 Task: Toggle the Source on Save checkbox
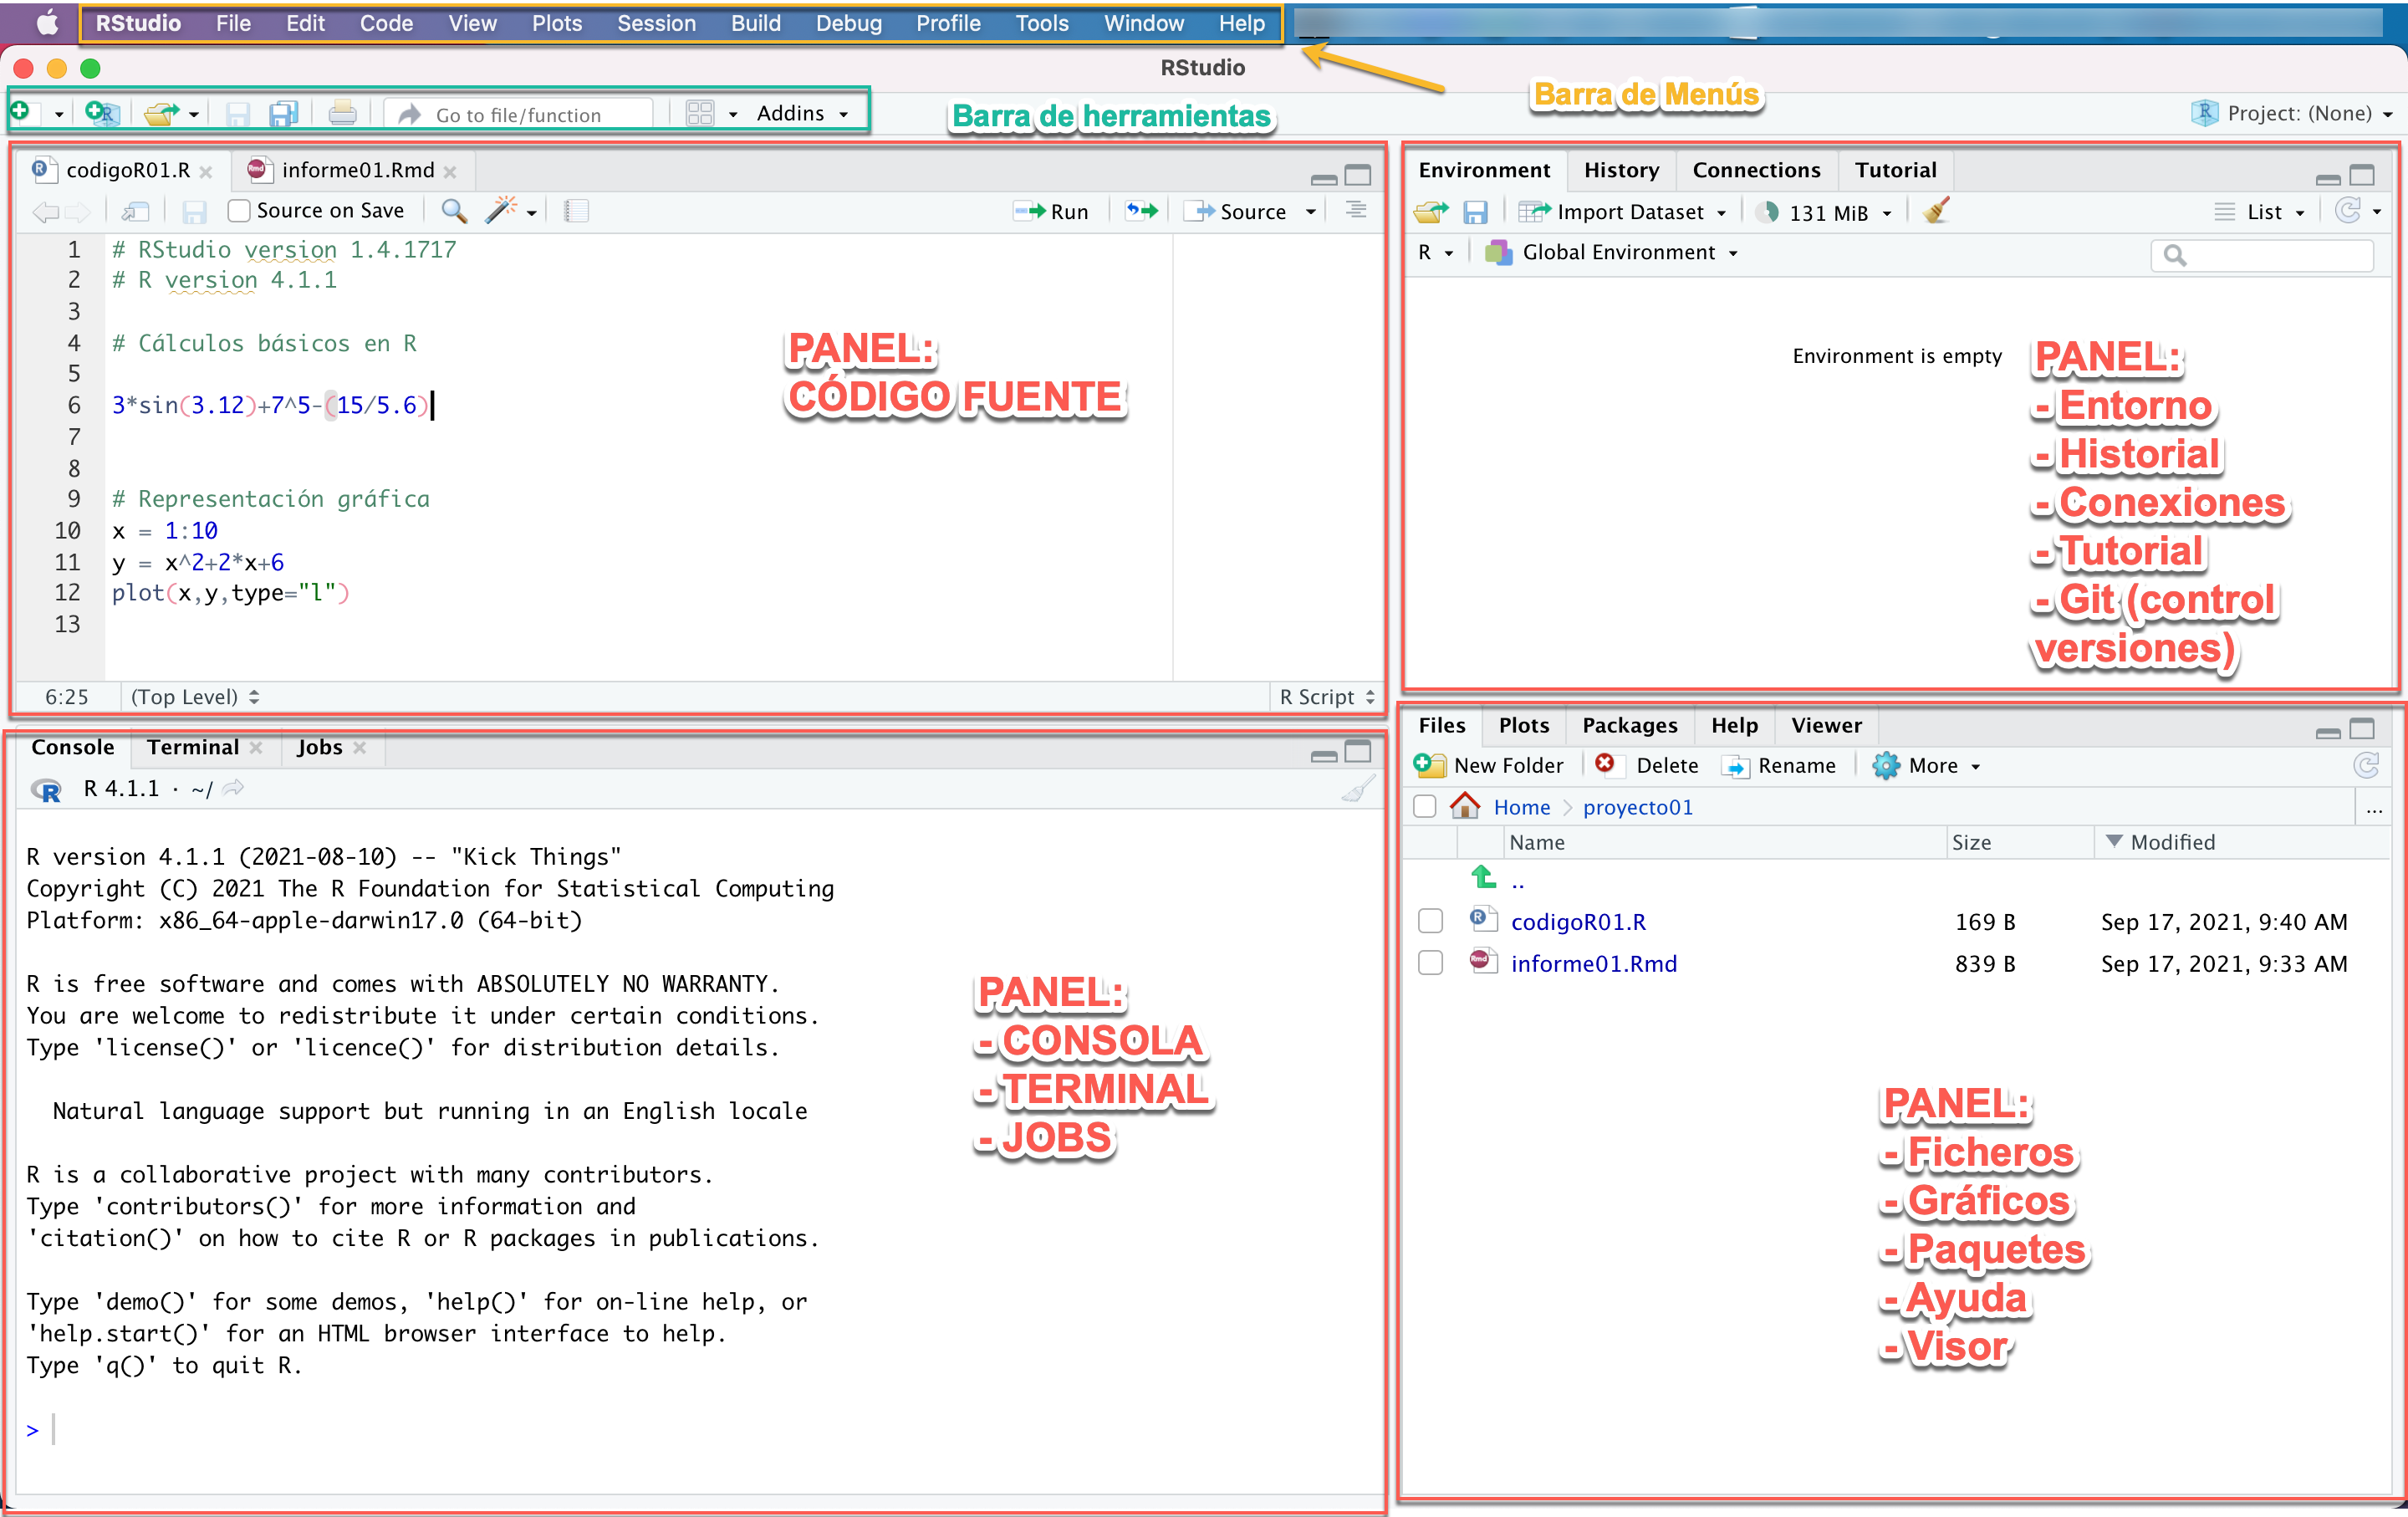239,211
